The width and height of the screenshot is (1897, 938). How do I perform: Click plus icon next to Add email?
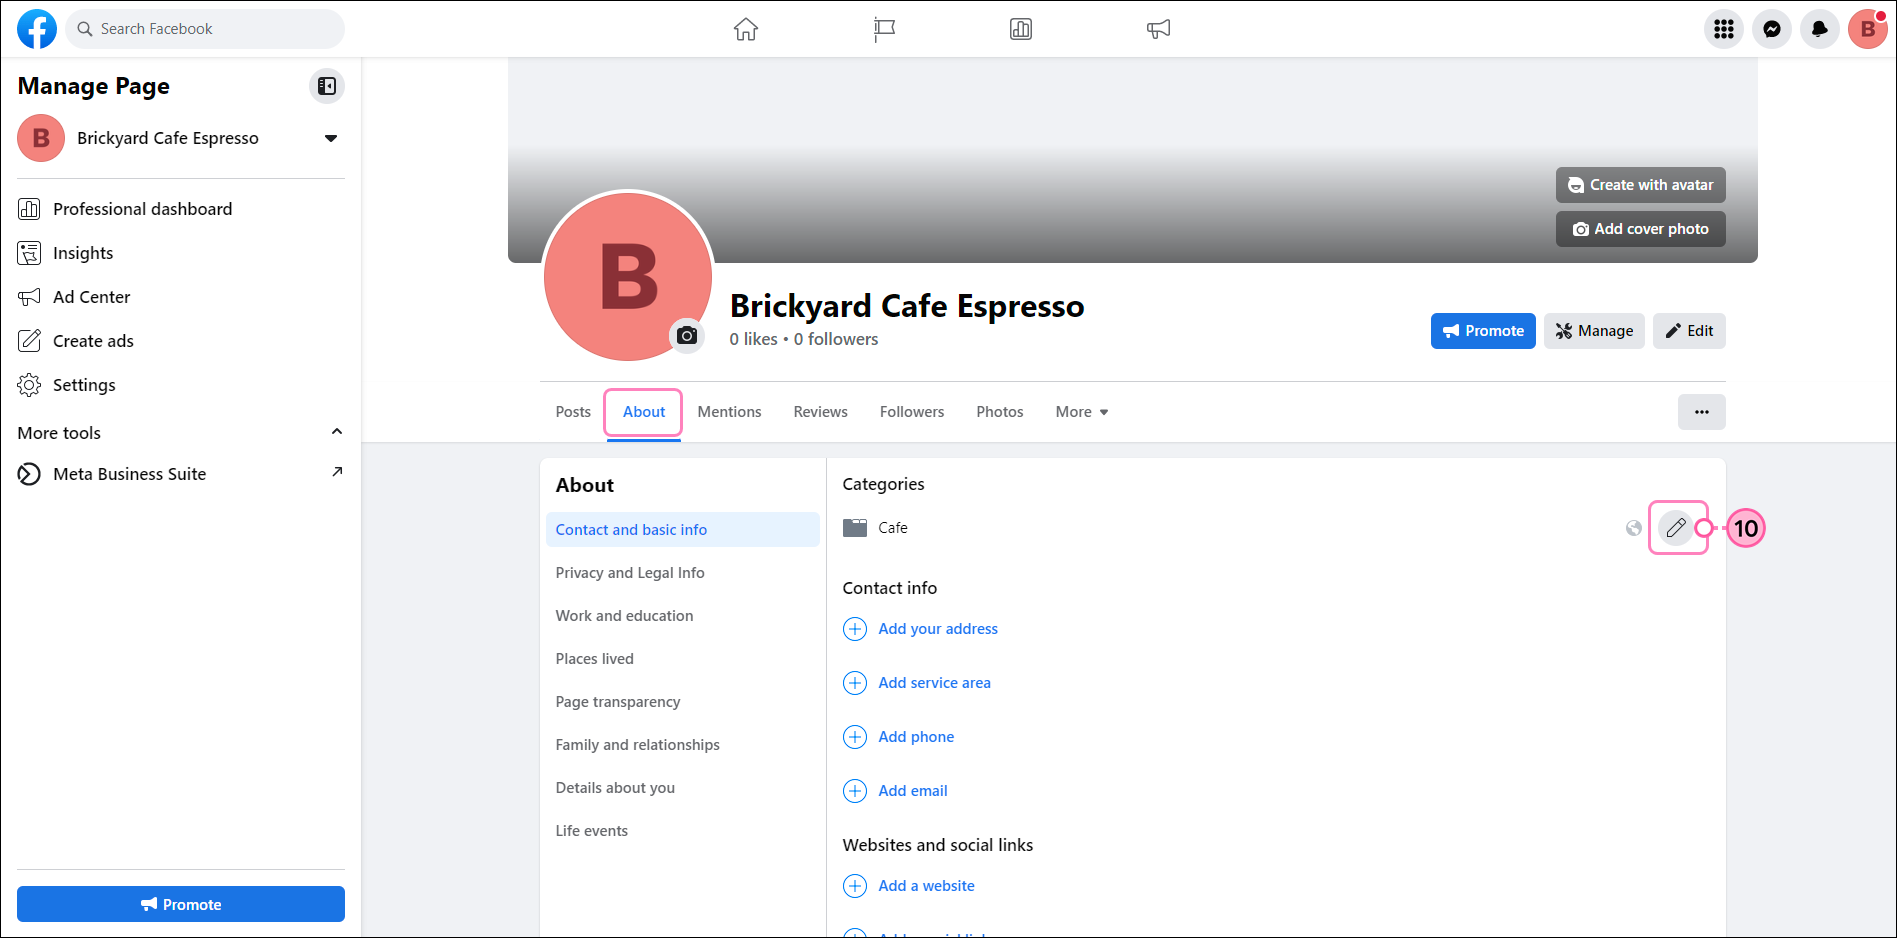(x=855, y=791)
